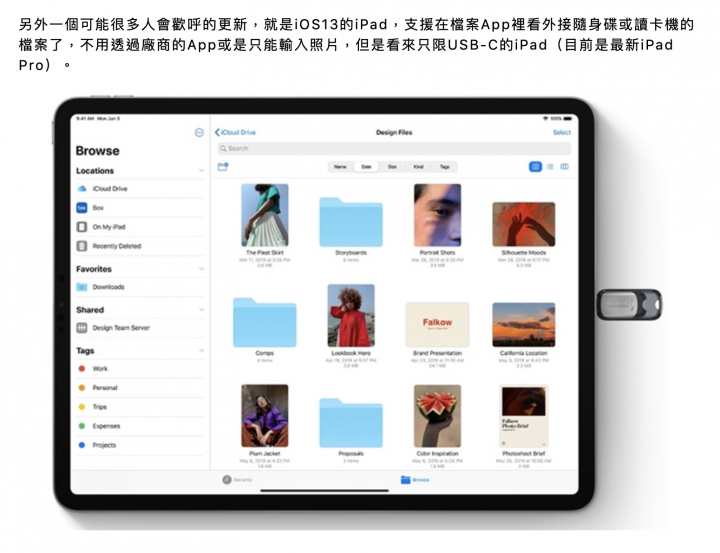Viewport: 720px width, 553px height.
Task: Open the Browse tab at bottom
Action: tap(415, 480)
